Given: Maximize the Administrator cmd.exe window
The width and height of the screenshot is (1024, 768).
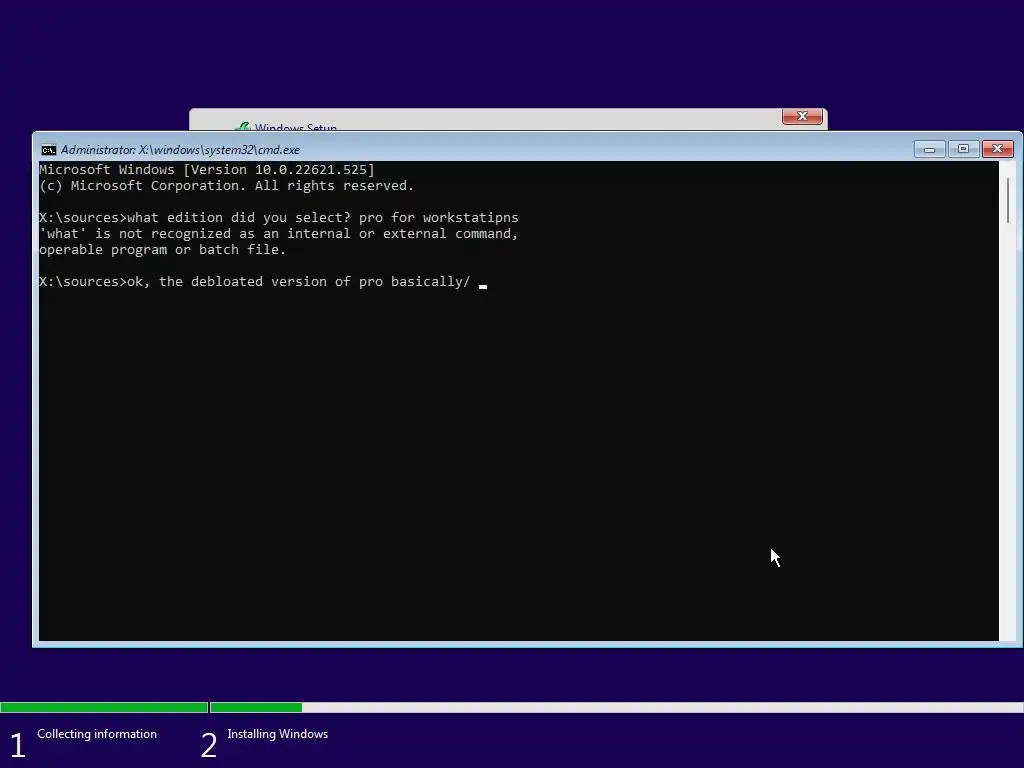Looking at the screenshot, I should coord(963,150).
